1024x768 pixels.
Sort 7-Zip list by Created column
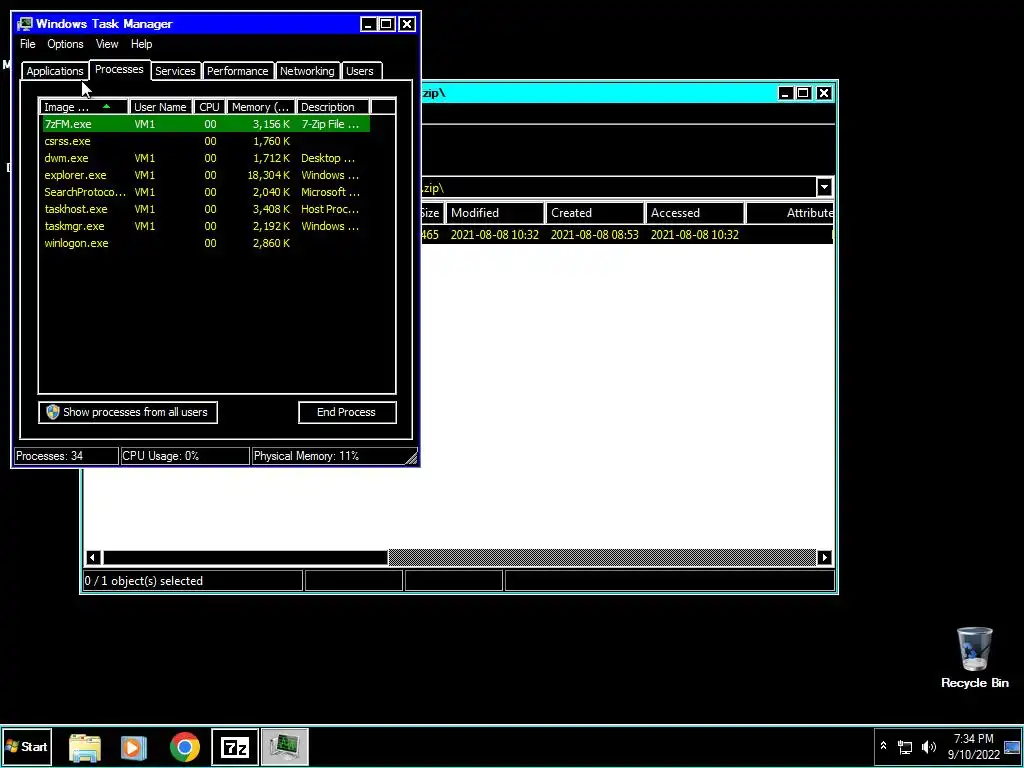(595, 213)
